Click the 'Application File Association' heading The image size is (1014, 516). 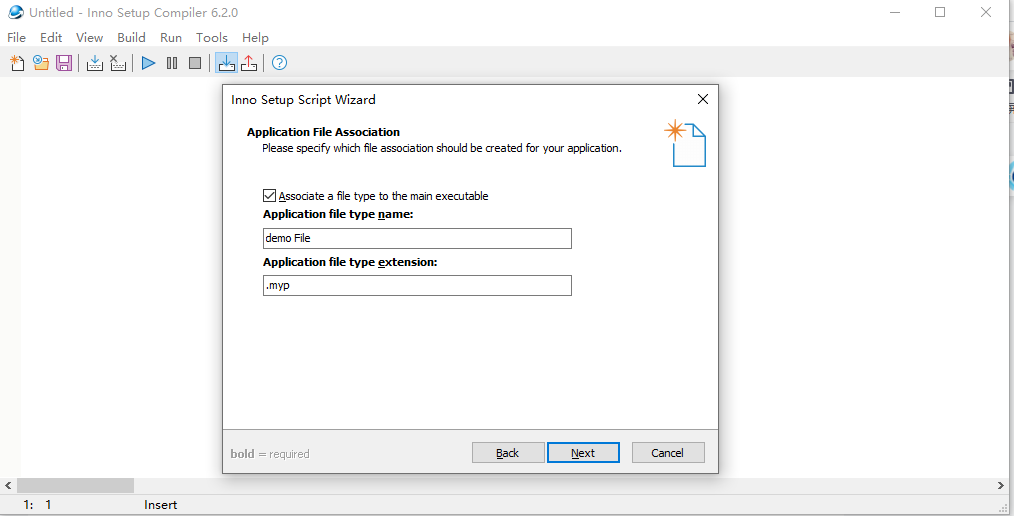(x=323, y=132)
